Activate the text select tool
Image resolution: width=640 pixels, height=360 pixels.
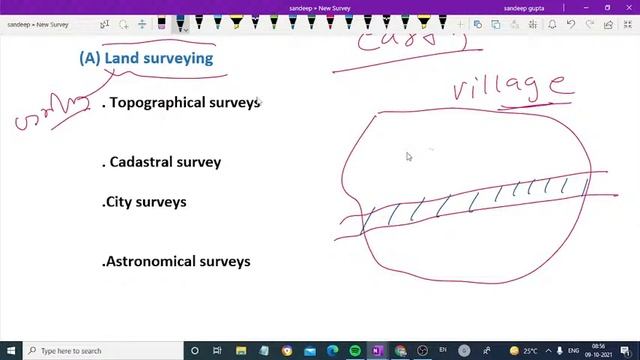coord(104,24)
